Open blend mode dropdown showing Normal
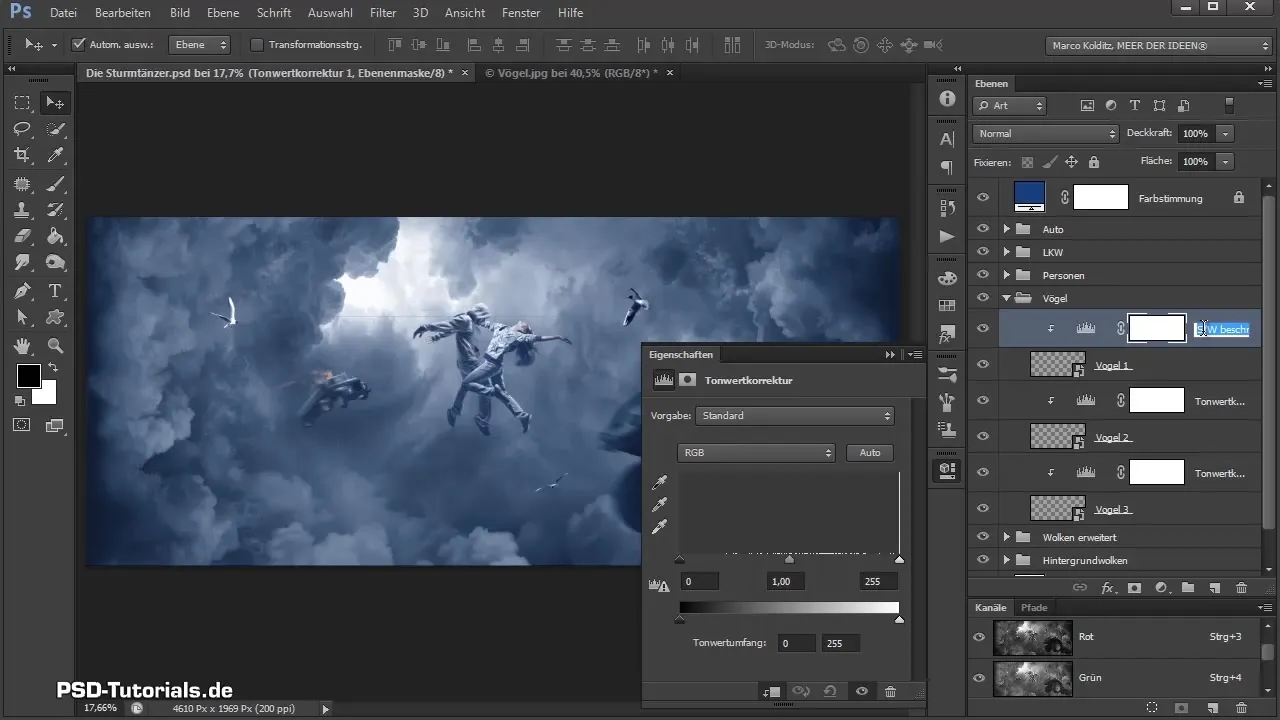 (1046, 133)
